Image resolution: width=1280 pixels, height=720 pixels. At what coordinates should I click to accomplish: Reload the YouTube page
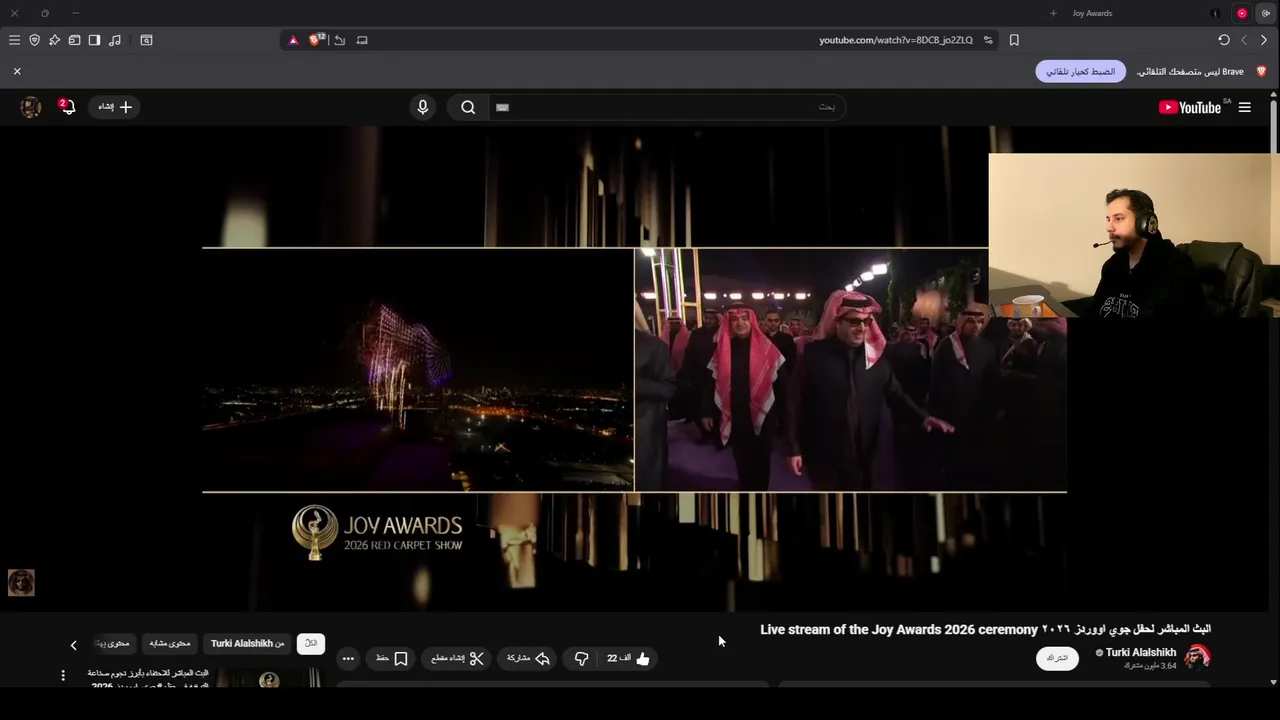1224,40
